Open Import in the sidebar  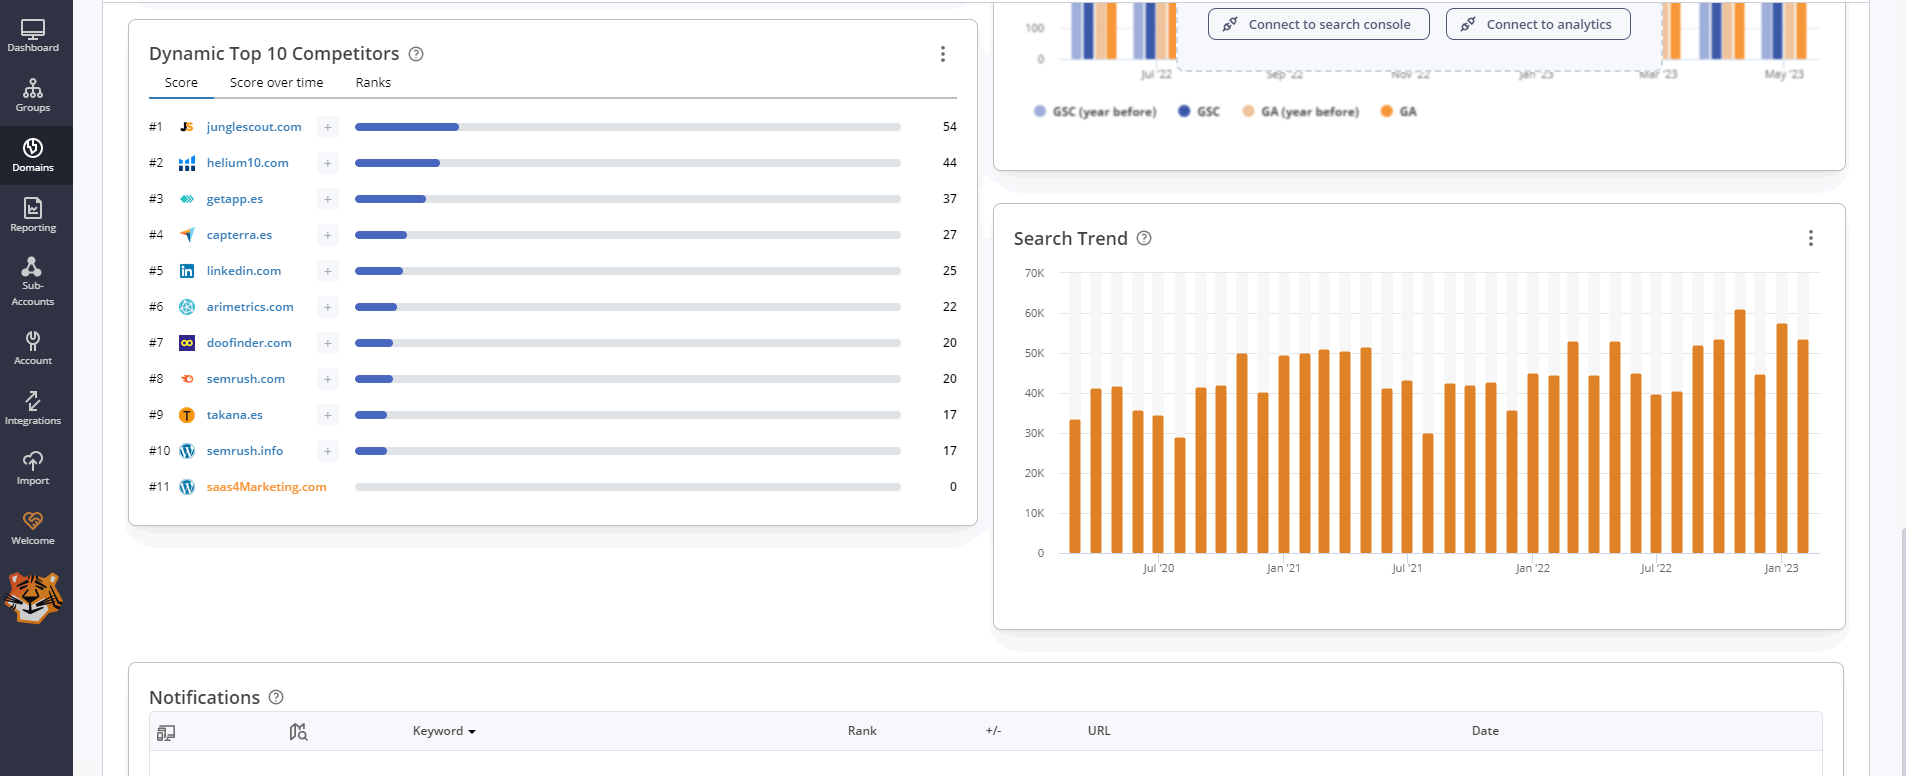pos(33,468)
